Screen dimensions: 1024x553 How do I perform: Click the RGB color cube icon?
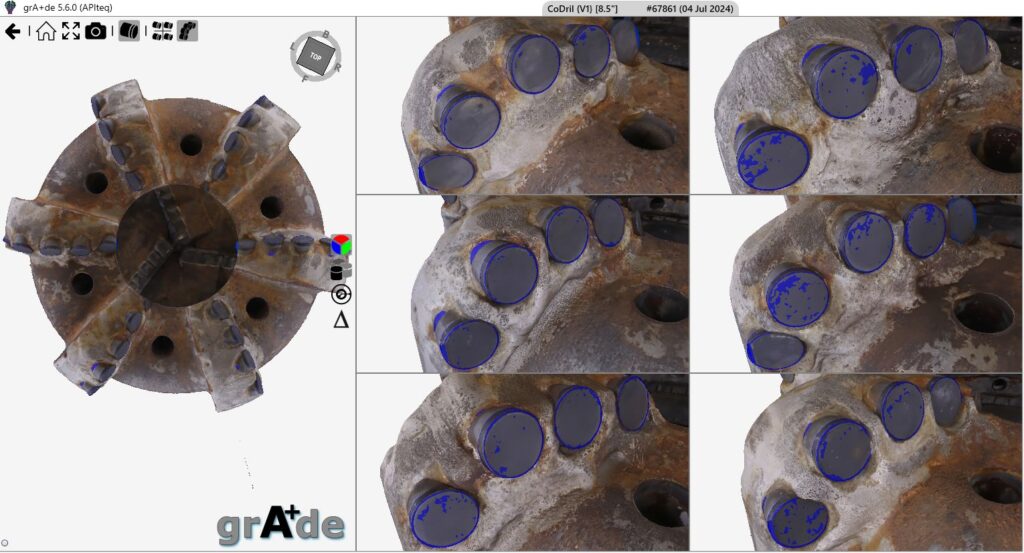click(x=342, y=245)
